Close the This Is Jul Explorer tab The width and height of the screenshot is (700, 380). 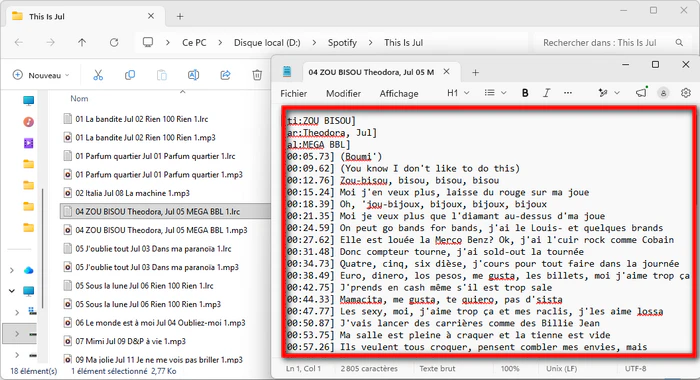point(151,16)
